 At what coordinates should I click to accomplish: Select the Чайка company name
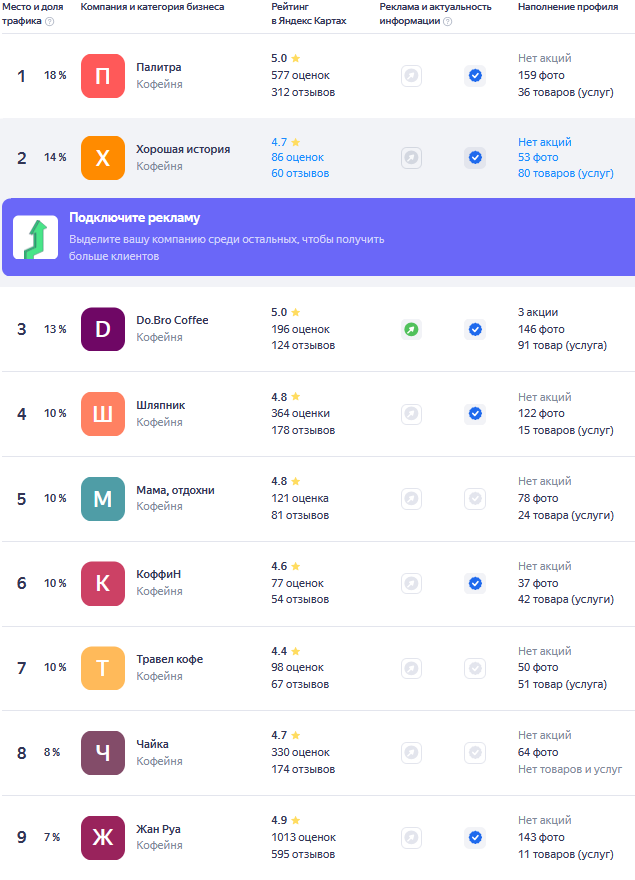point(153,744)
